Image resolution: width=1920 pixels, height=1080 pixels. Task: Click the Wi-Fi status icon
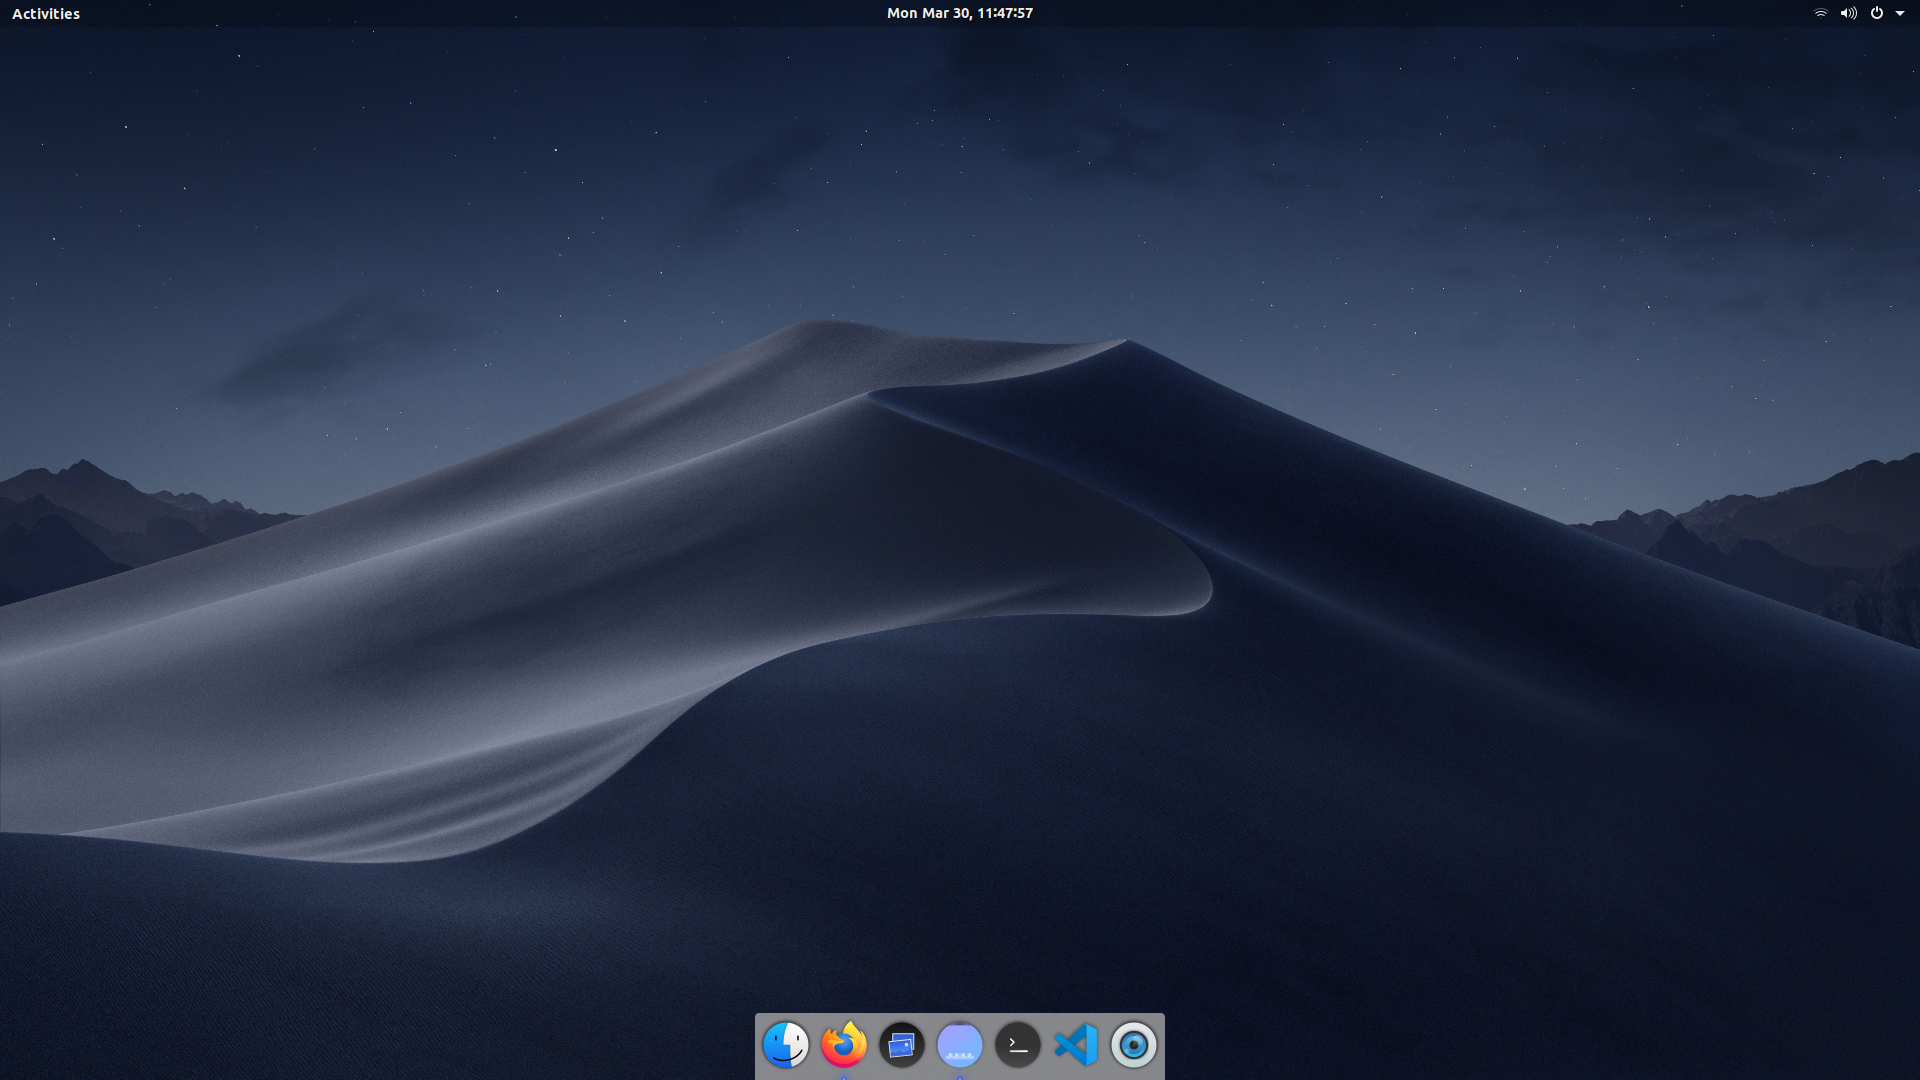coord(1821,13)
